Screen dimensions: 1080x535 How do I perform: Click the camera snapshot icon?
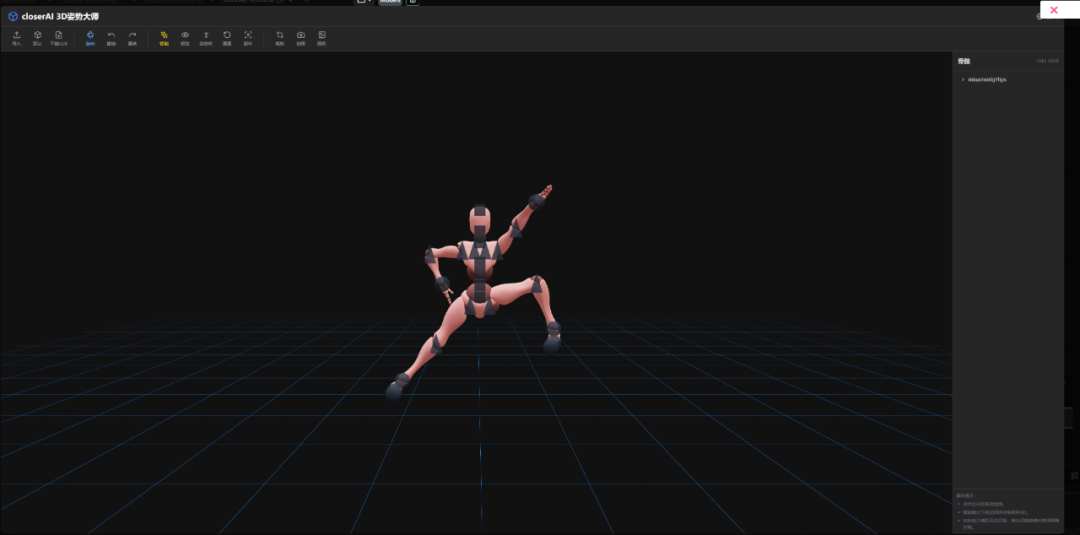coord(301,35)
